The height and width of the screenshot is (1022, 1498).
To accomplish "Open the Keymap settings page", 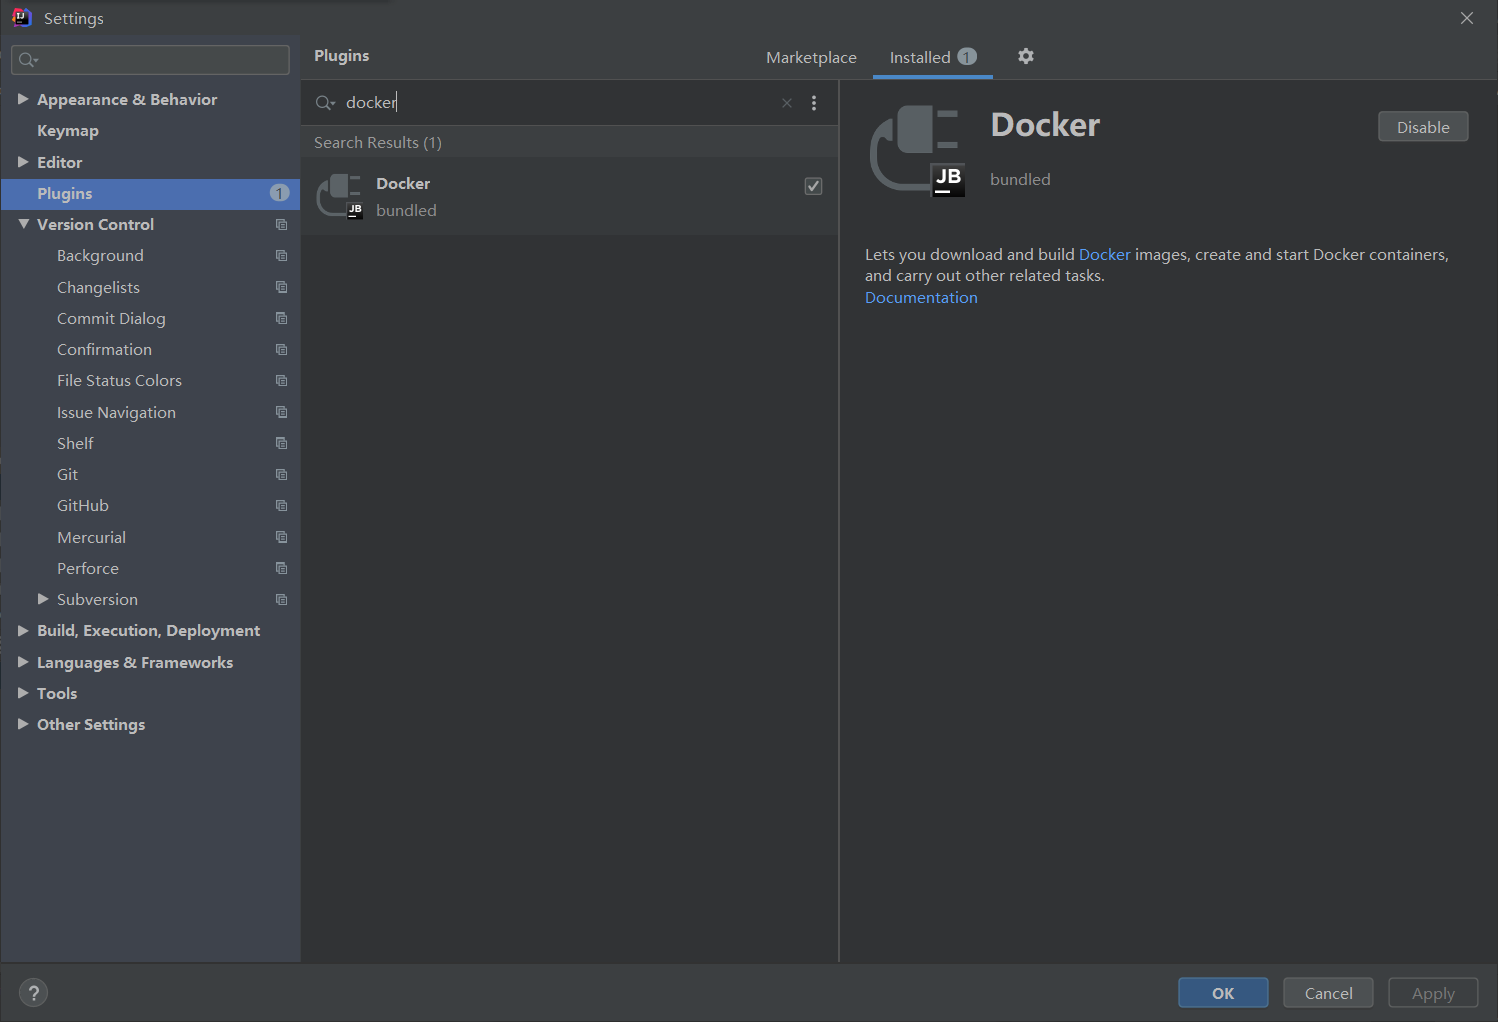I will 68,131.
